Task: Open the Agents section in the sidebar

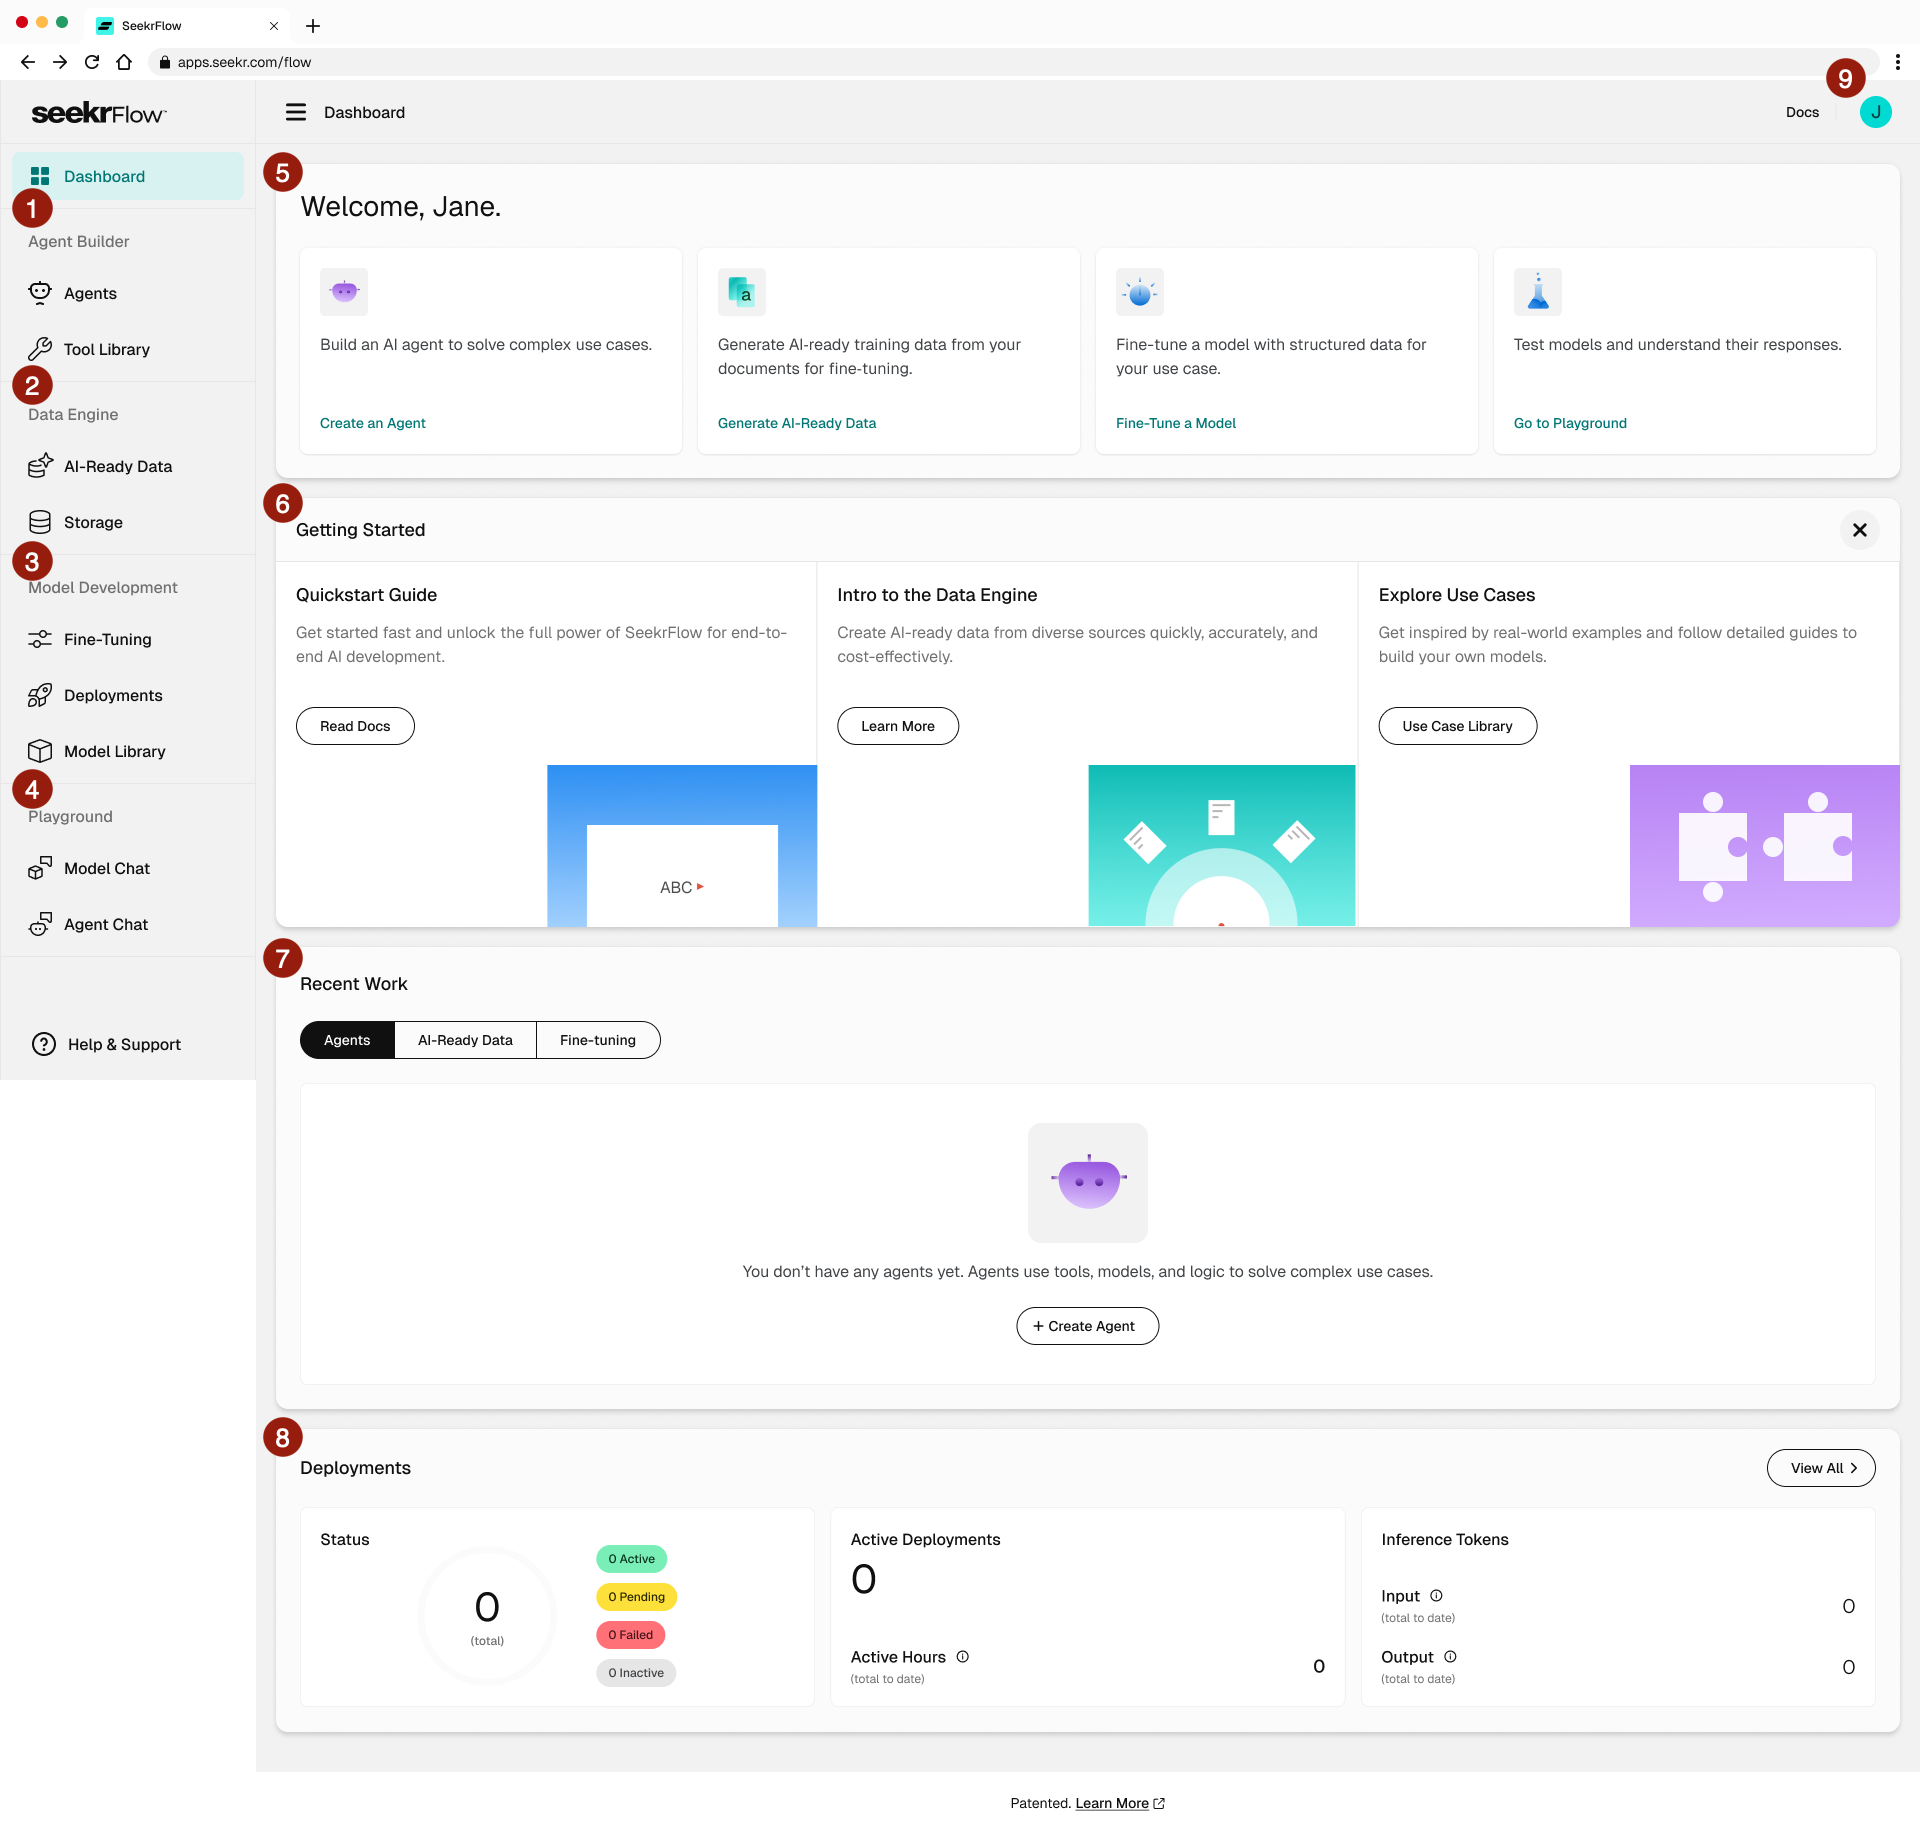Action: (40, 293)
